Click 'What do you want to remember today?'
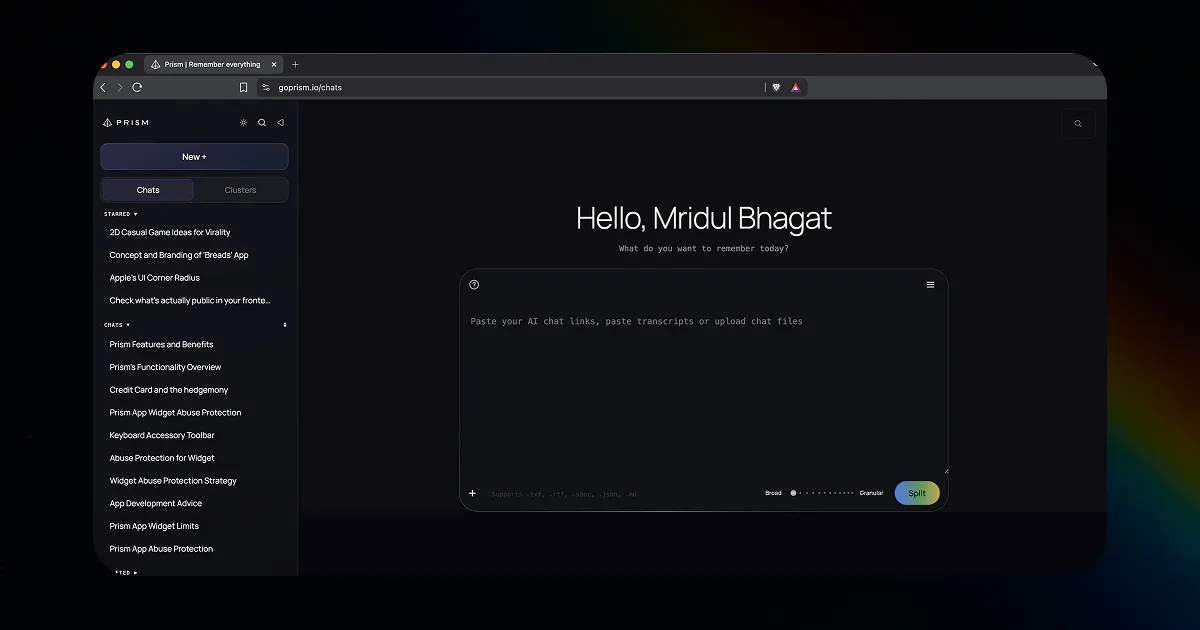This screenshot has height=630, width=1200. pos(704,248)
